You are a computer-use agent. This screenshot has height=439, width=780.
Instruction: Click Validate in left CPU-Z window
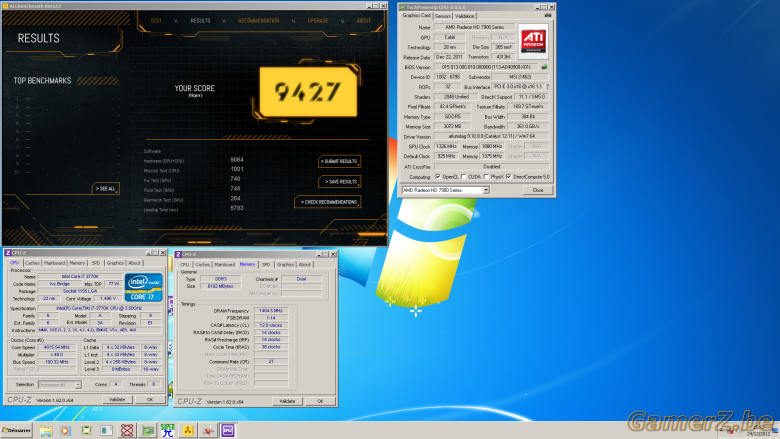pos(117,400)
